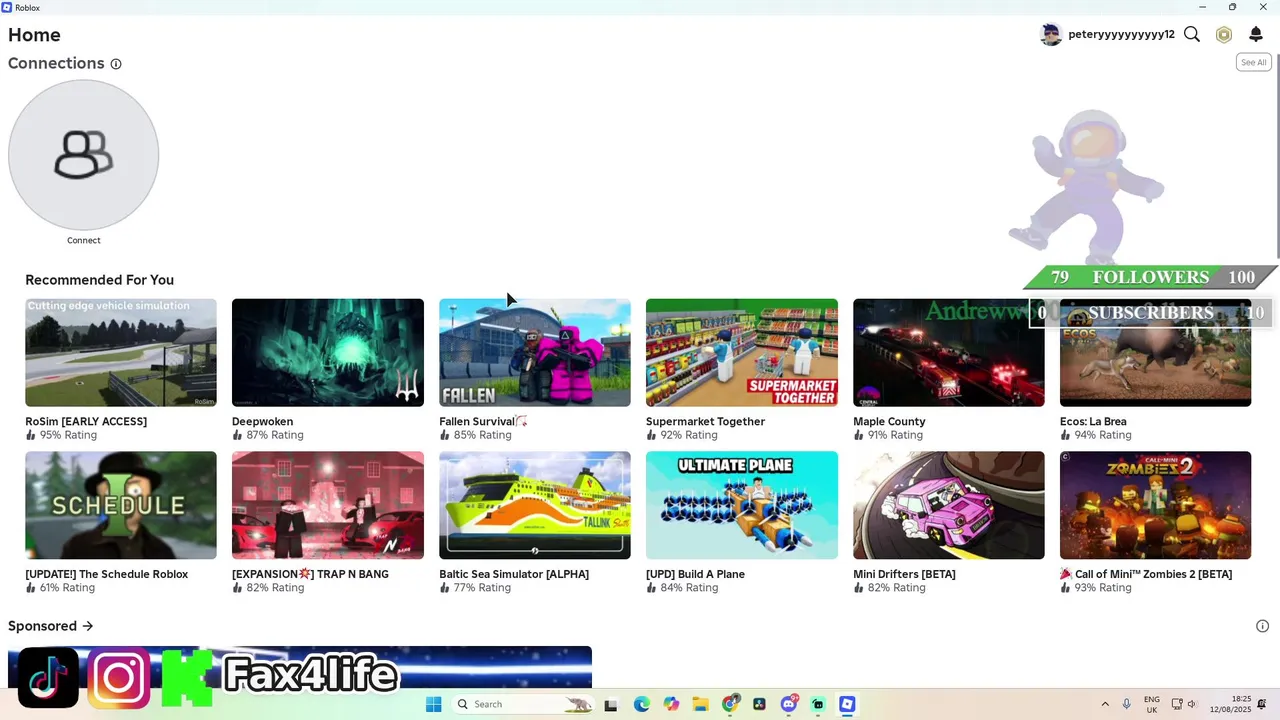
Task: Open the Mini Drifters [BETA] thumbnail
Action: point(949,505)
